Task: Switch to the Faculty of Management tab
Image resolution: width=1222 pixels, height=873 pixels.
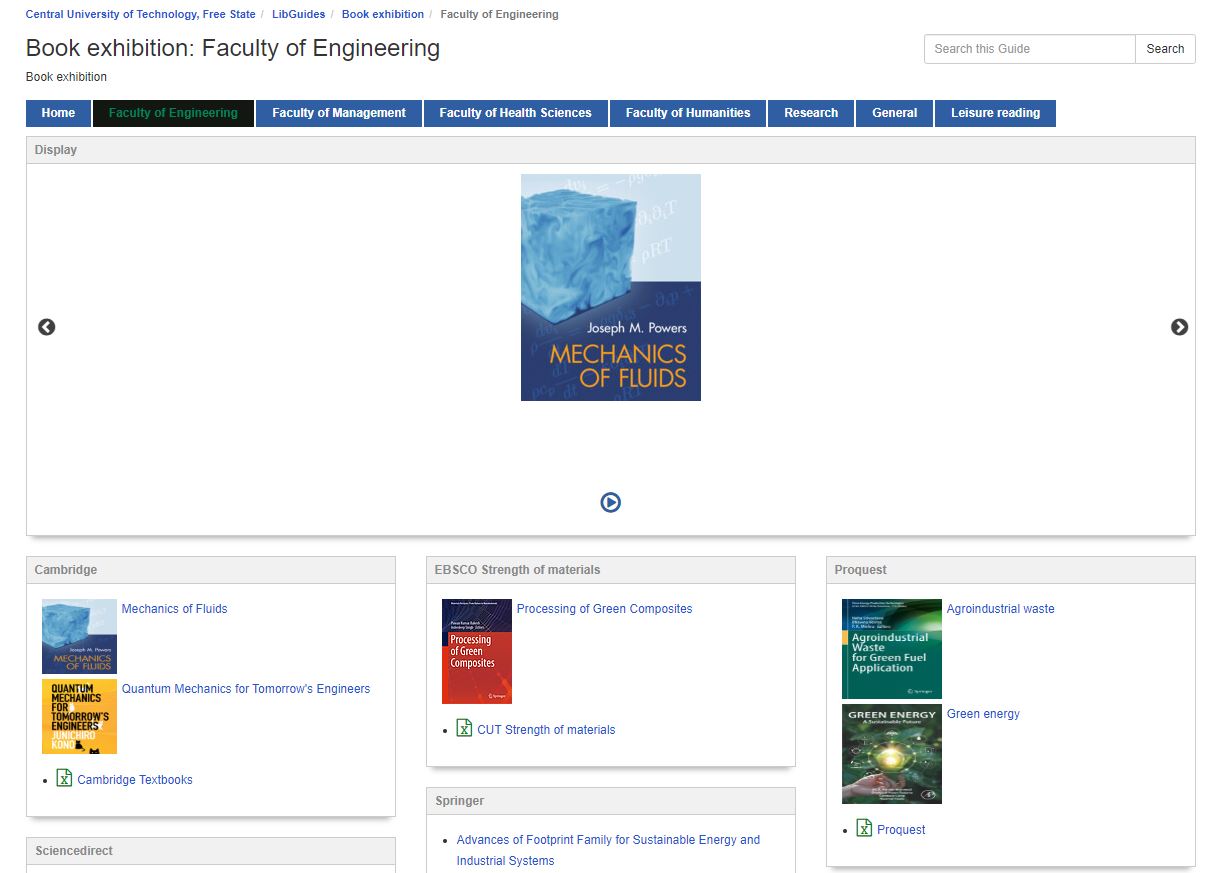Action: pos(339,113)
